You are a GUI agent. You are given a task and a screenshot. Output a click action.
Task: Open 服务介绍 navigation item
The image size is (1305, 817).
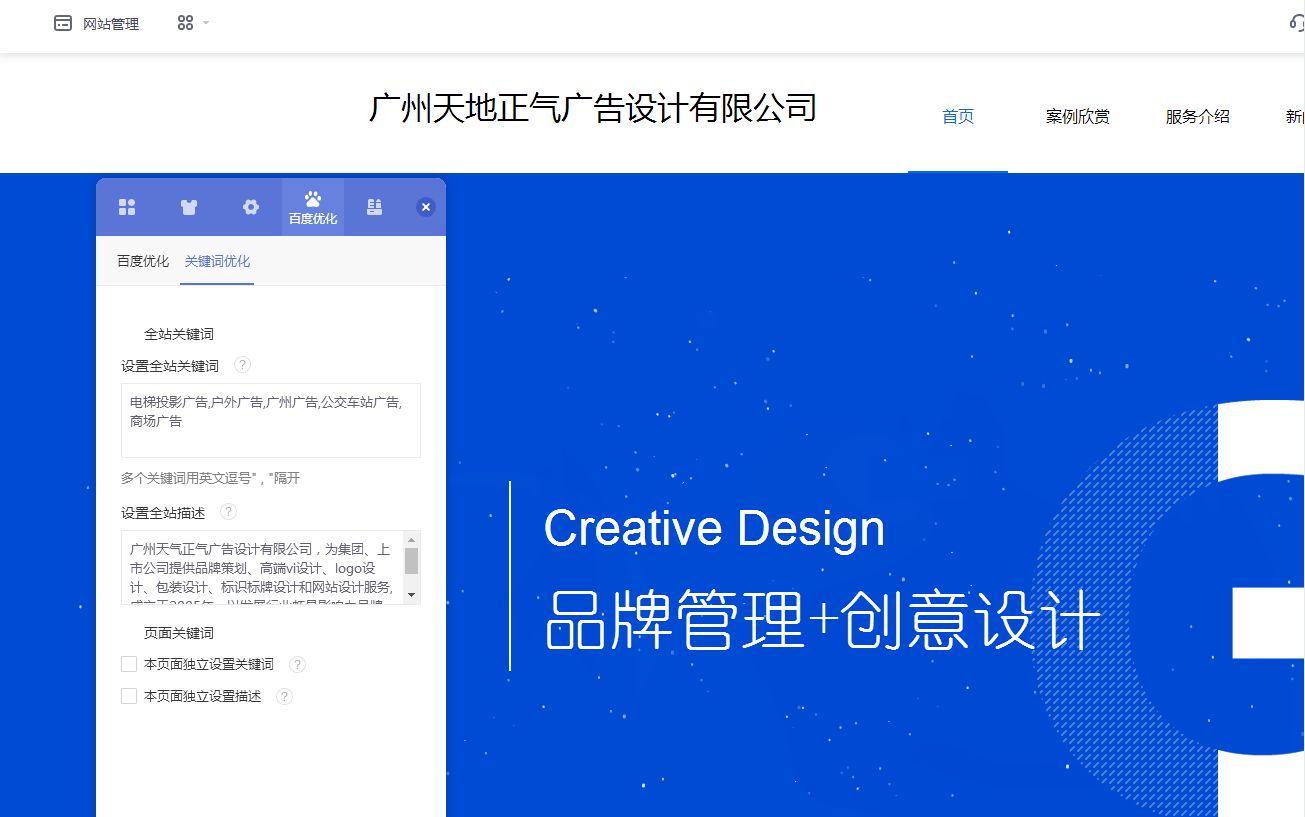pyautogui.click(x=1198, y=116)
